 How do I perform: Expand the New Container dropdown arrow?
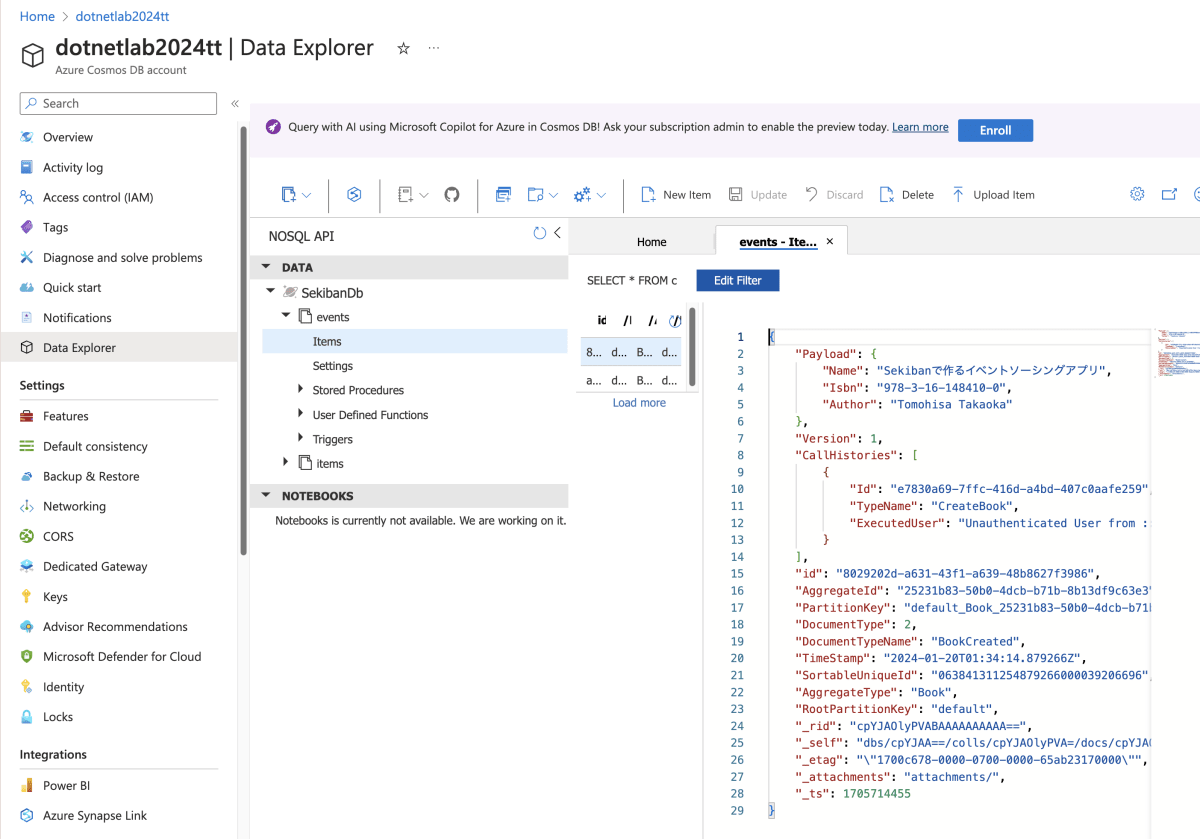tap(307, 195)
